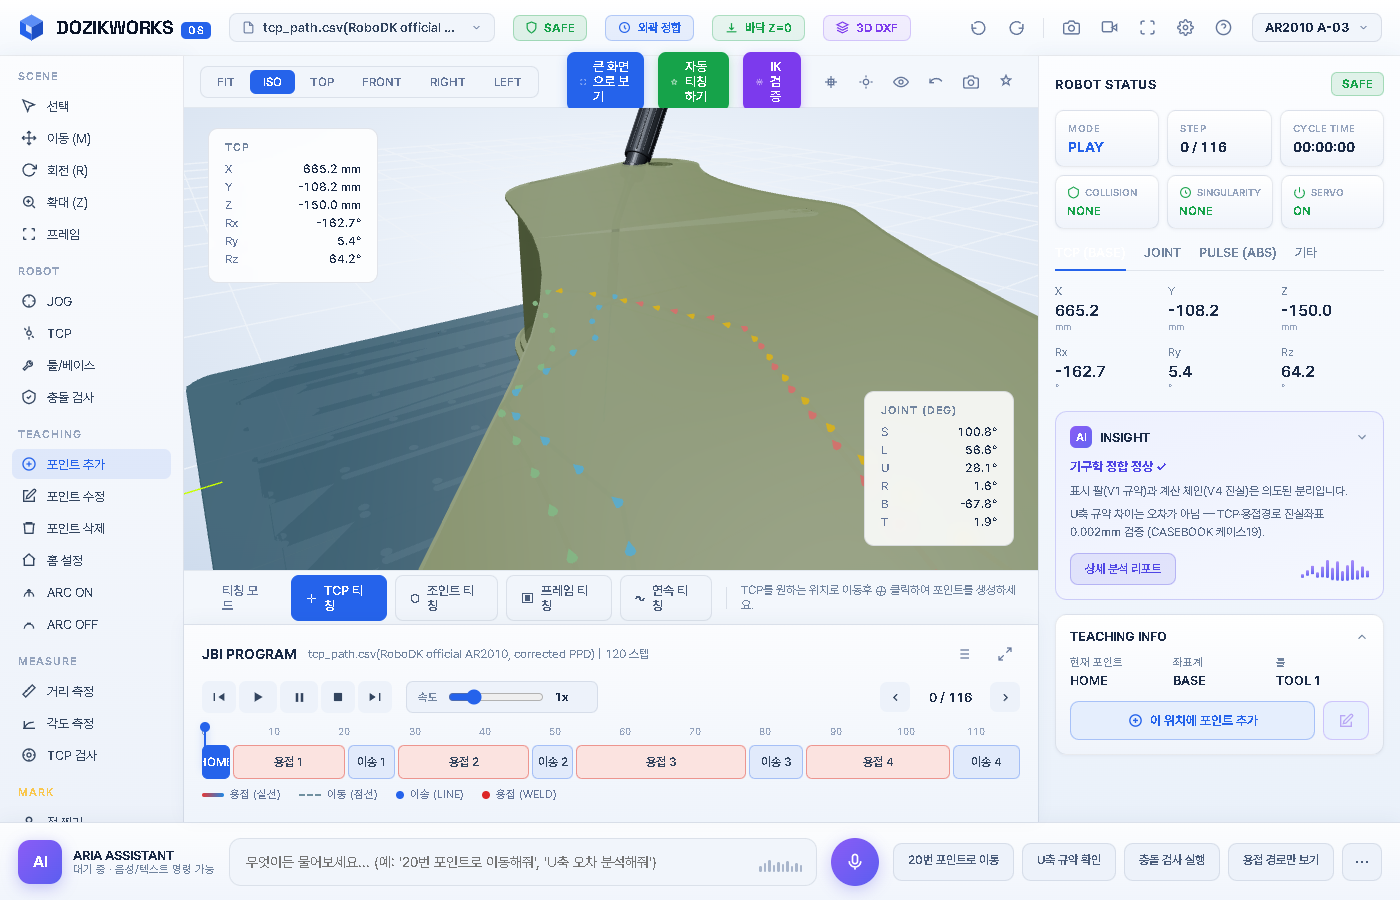The height and width of the screenshot is (900, 1400).
Task: Select 포인트 수정 in teaching section
Action: (91, 496)
